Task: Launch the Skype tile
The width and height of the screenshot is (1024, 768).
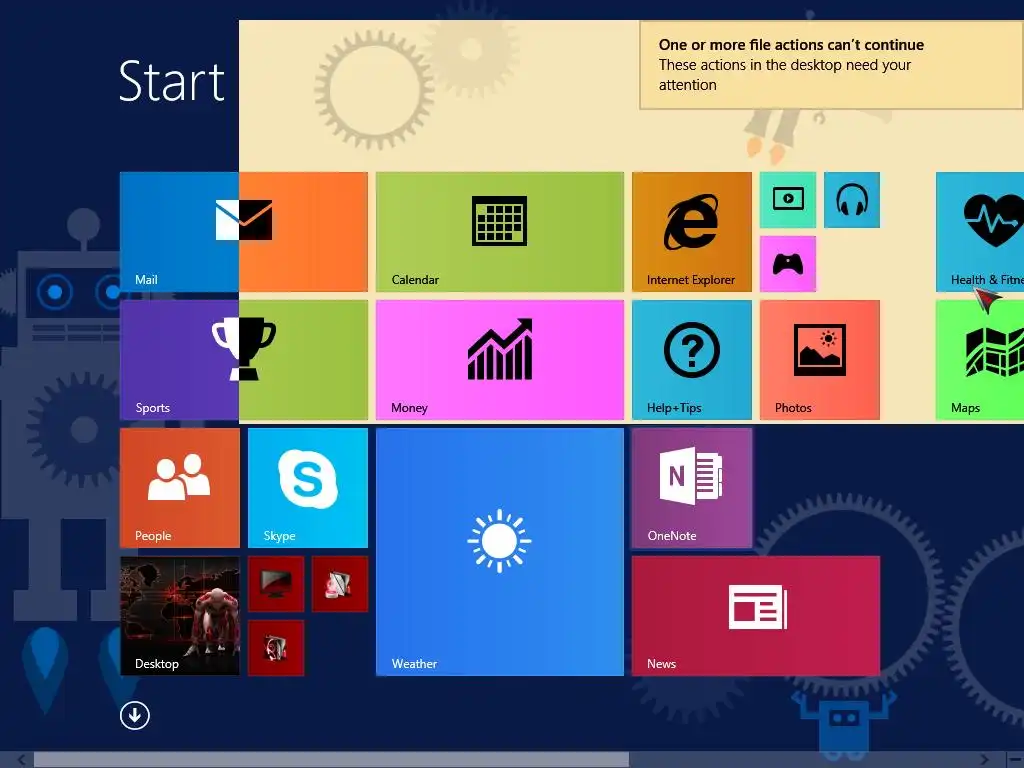Action: pyautogui.click(x=308, y=488)
